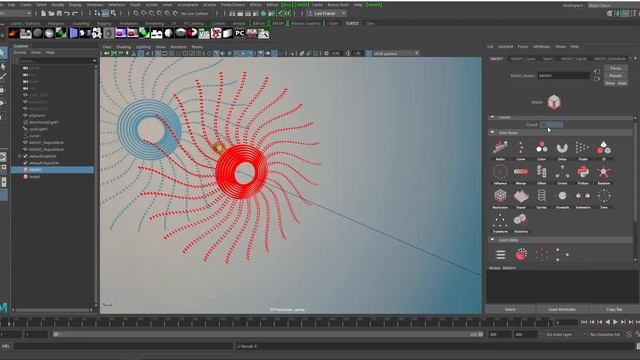Screen dimensions: 640x360
Task: Click the Undo arrow in status line
Action: click(x=67, y=13)
